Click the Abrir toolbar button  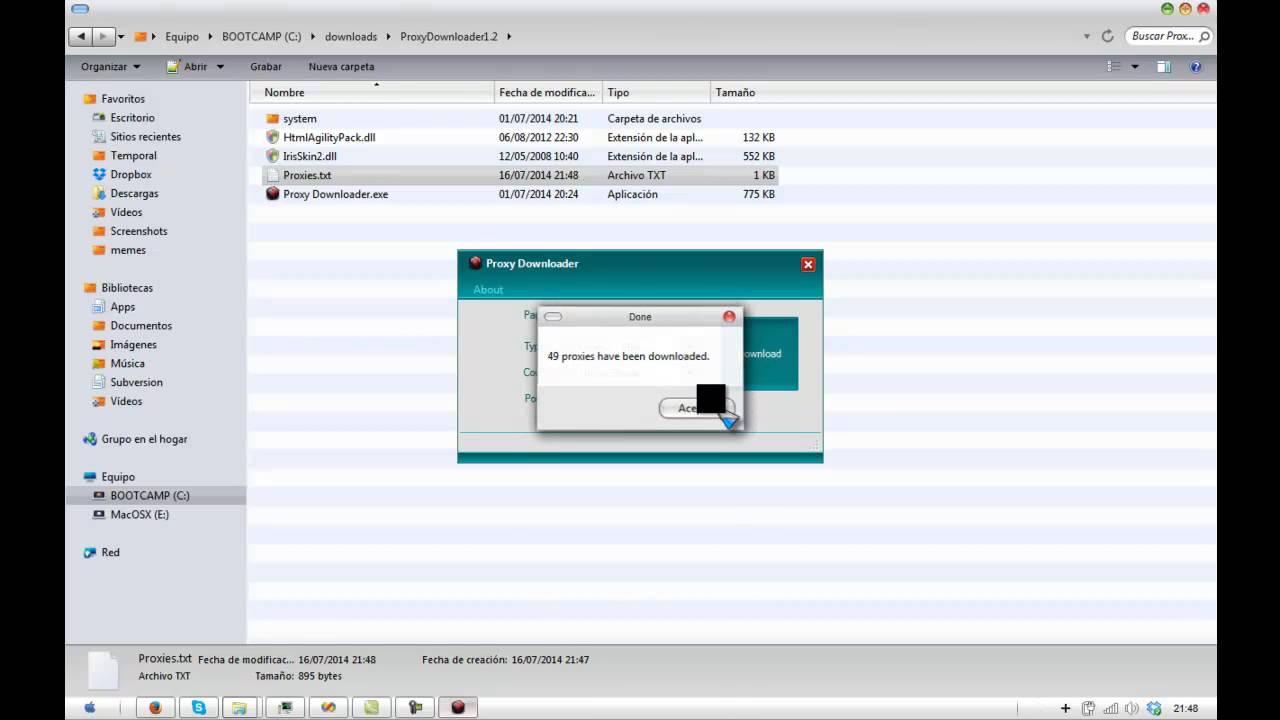coord(187,67)
